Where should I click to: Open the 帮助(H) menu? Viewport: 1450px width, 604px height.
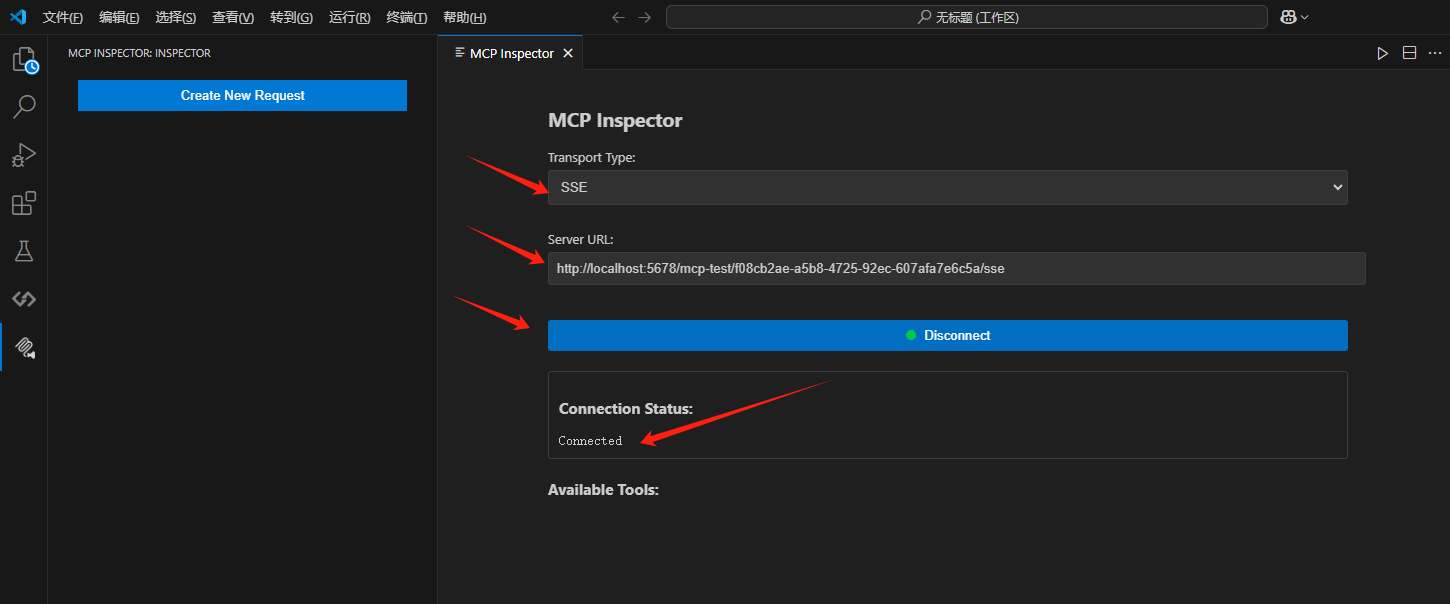[464, 17]
